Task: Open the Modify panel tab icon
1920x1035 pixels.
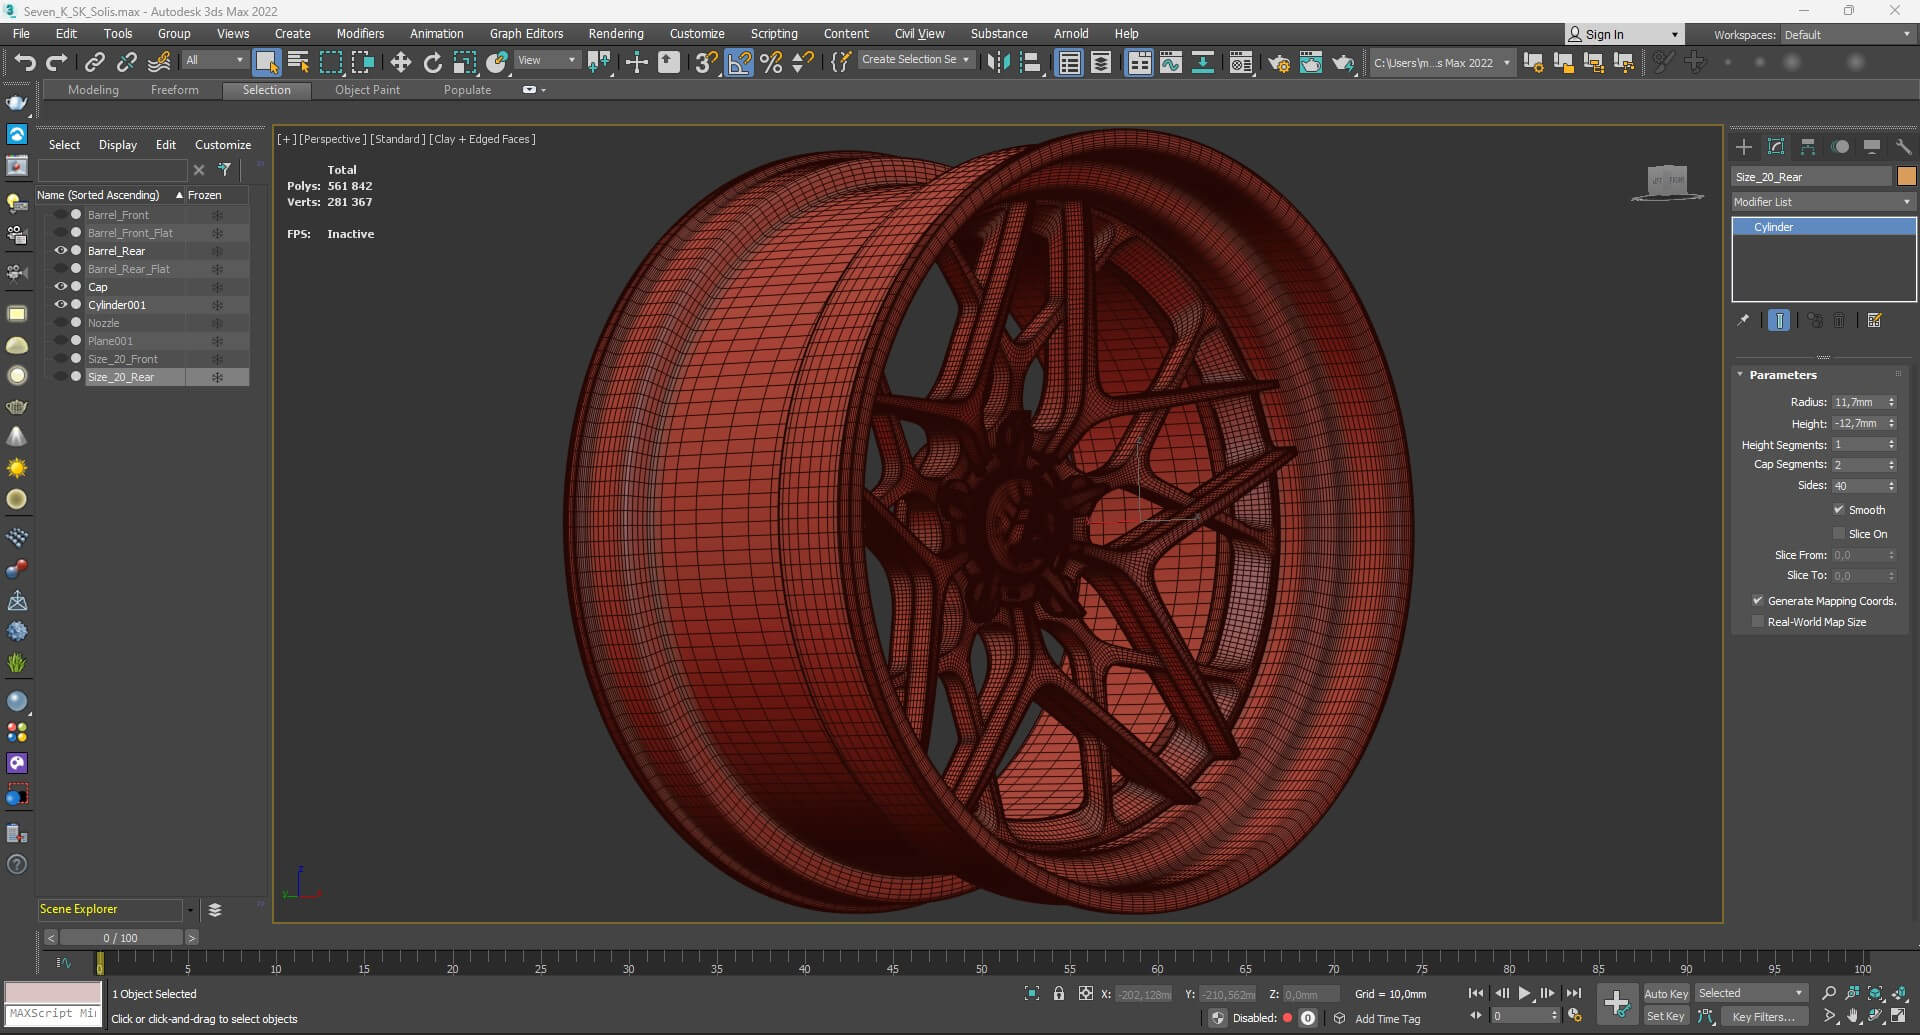Action: point(1776,147)
